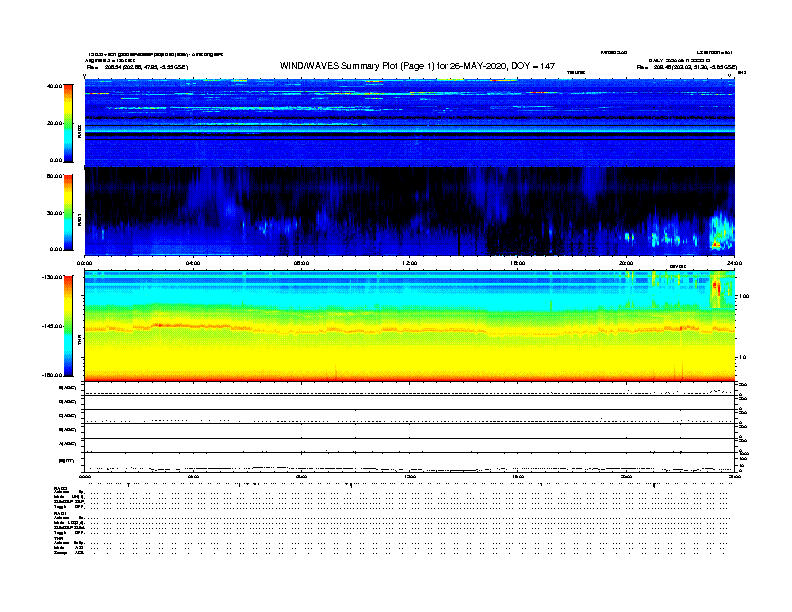This screenshot has width=792, height=612.
Task: Click the -160.00 label on TNR color bar
Action: point(53,375)
